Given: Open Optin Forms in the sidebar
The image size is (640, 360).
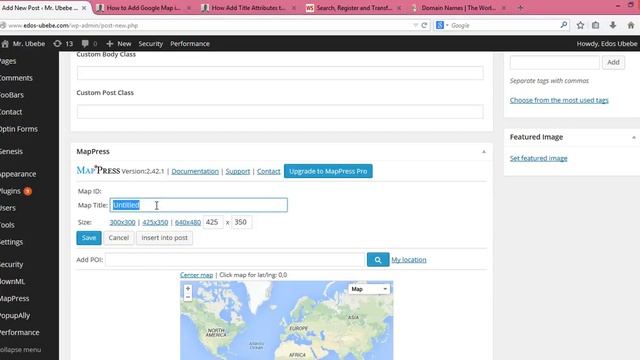Looking at the screenshot, I should [19, 129].
